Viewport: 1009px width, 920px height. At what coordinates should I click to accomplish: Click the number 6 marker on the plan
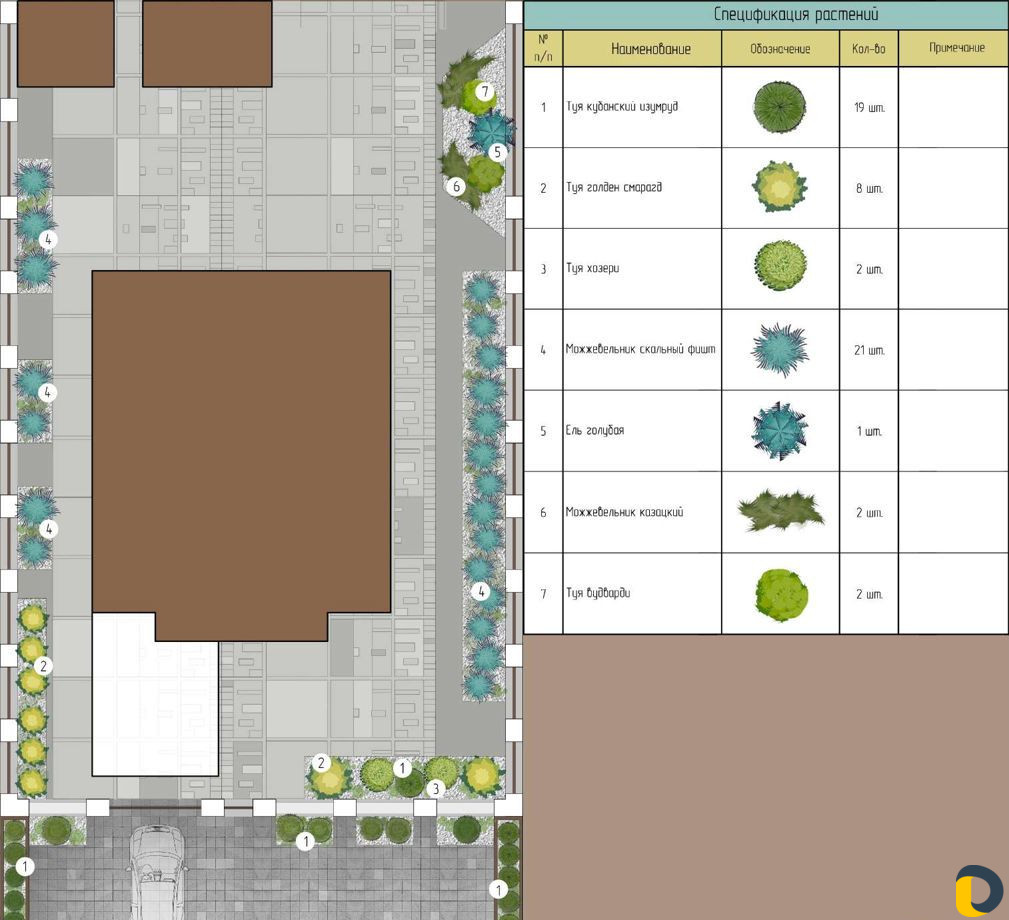(x=456, y=187)
